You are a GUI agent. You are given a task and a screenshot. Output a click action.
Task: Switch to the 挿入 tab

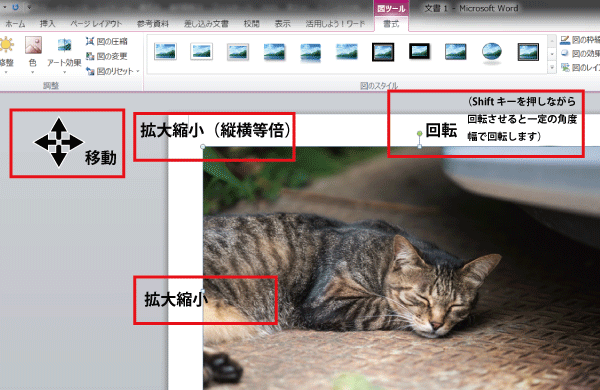coord(47,24)
